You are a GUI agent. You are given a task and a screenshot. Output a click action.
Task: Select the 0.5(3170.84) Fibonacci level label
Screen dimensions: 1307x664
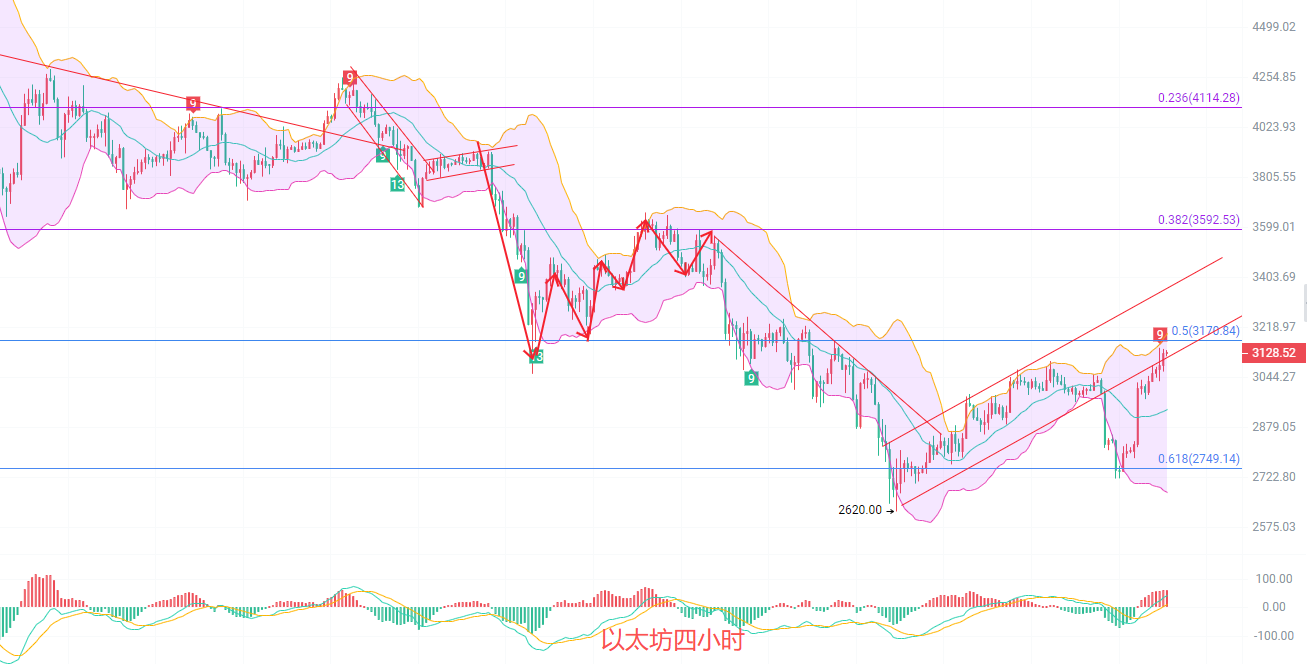pos(1205,331)
